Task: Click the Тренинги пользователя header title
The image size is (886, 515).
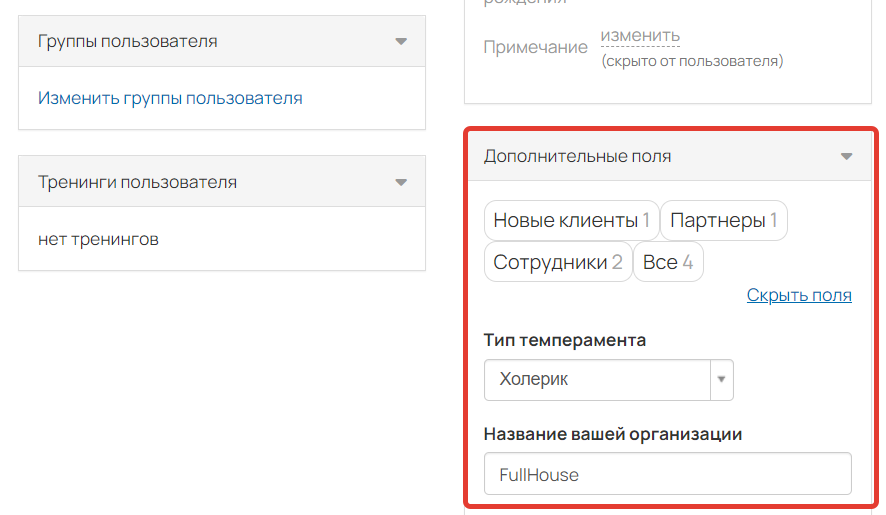Action: click(137, 182)
